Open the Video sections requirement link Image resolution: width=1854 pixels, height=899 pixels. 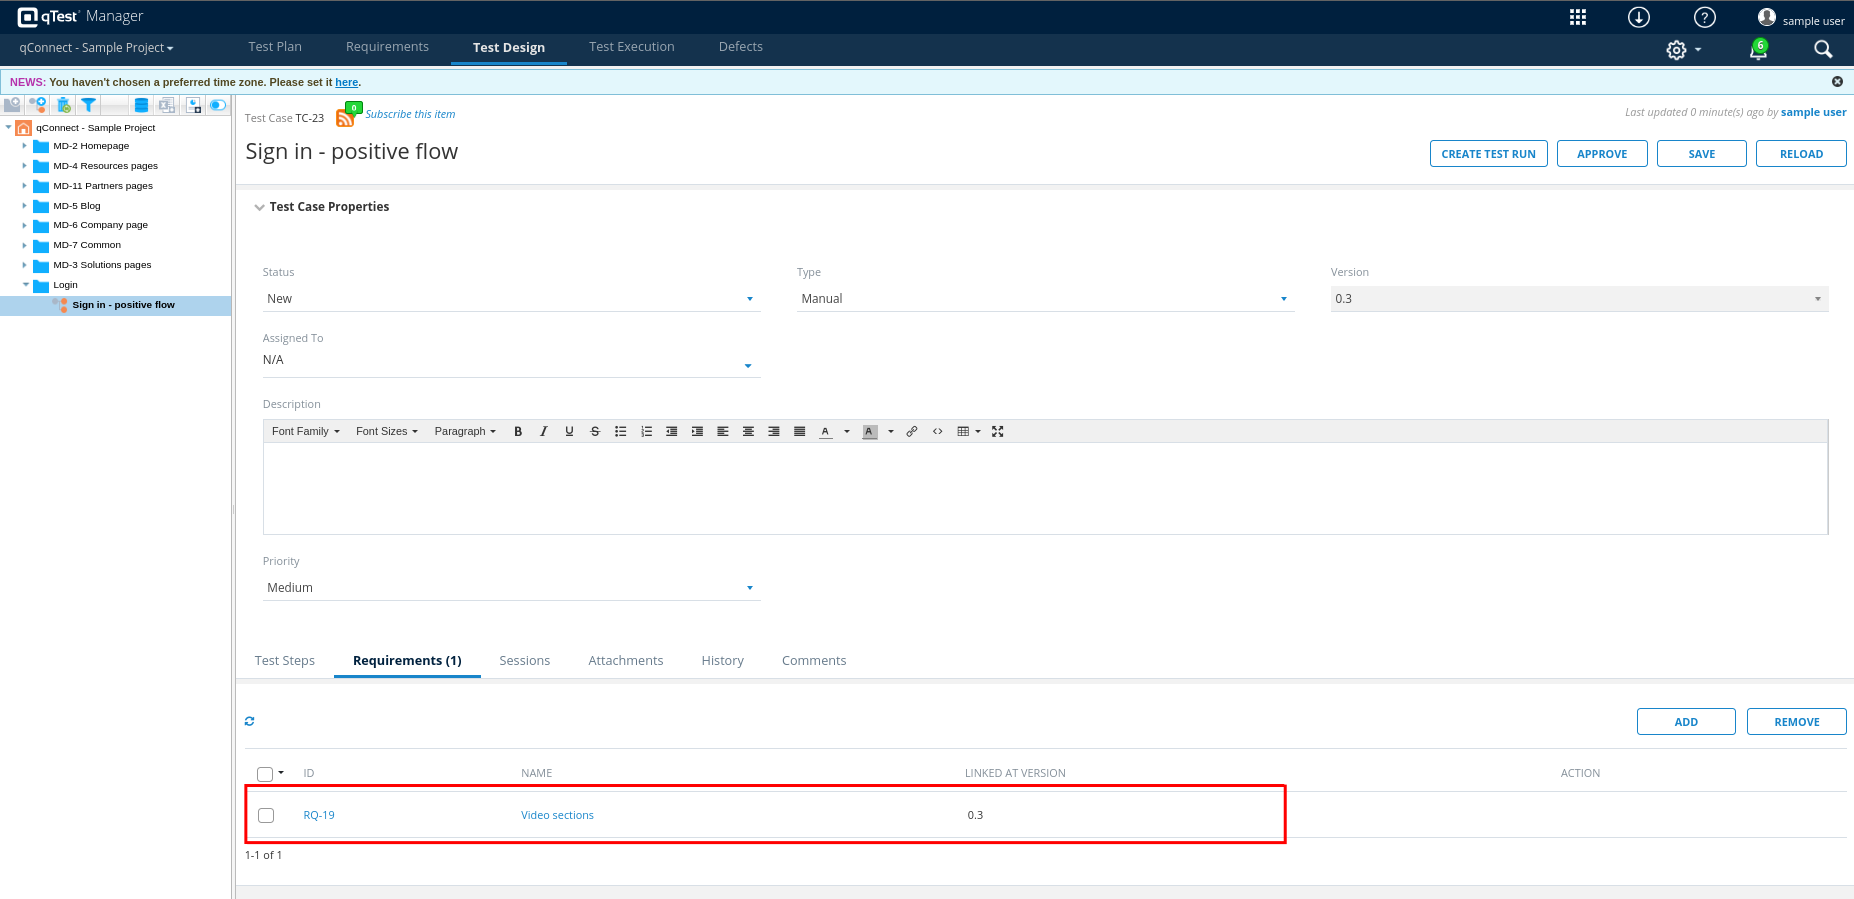pyautogui.click(x=557, y=815)
